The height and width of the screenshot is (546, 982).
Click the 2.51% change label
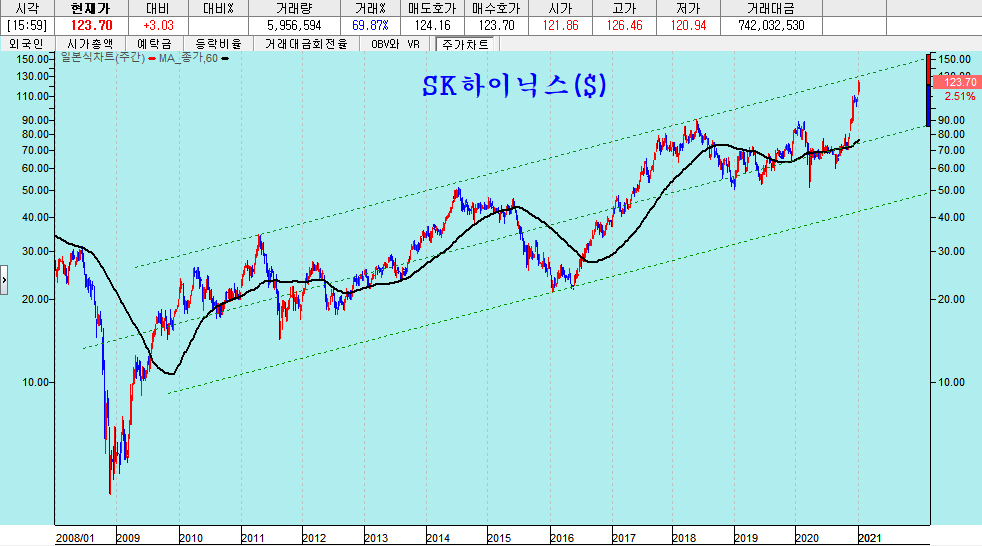pos(958,97)
